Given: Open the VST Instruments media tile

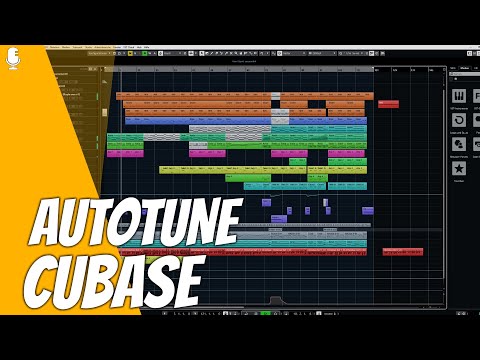Looking at the screenshot, I should (x=459, y=96).
